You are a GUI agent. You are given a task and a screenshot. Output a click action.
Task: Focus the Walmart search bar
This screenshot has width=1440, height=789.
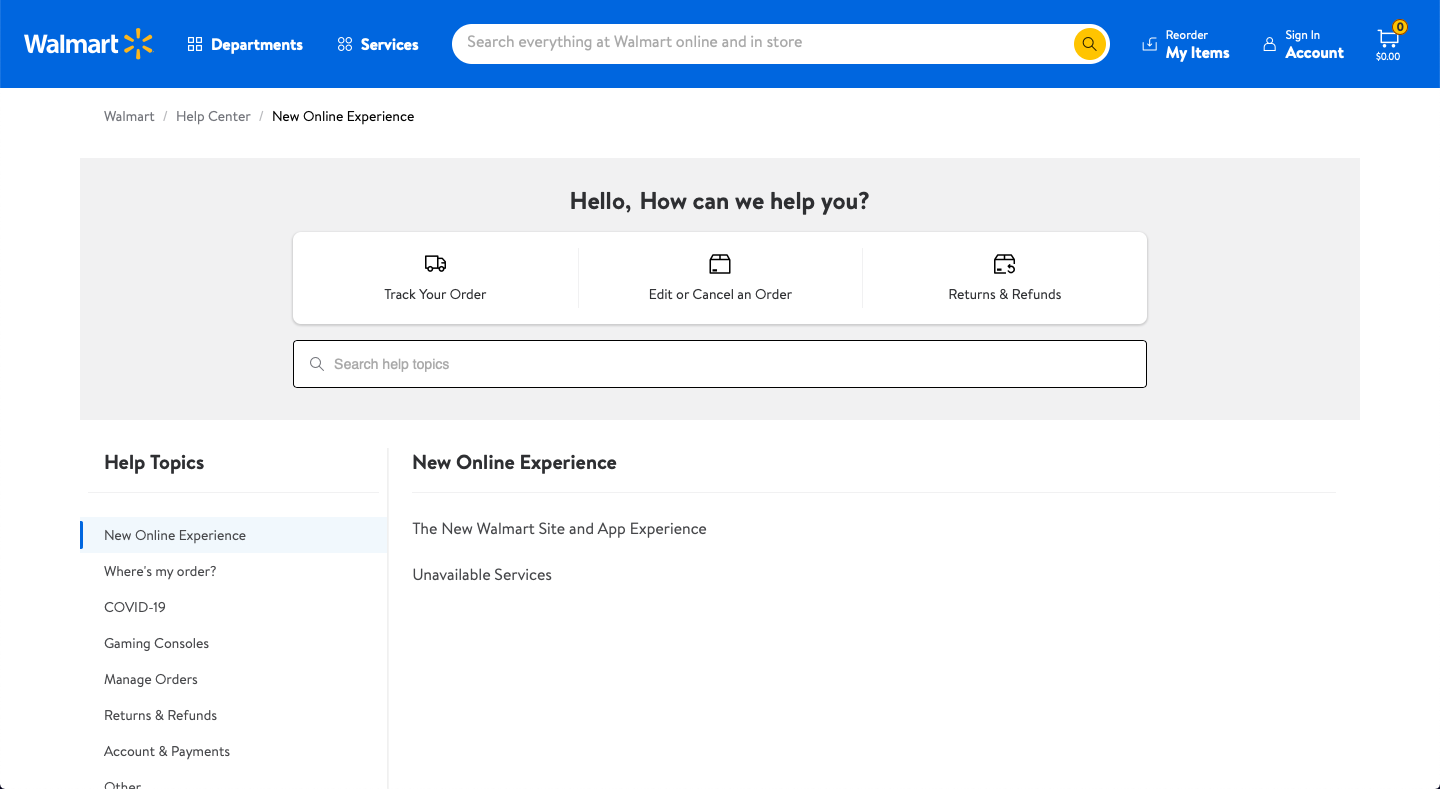(781, 44)
